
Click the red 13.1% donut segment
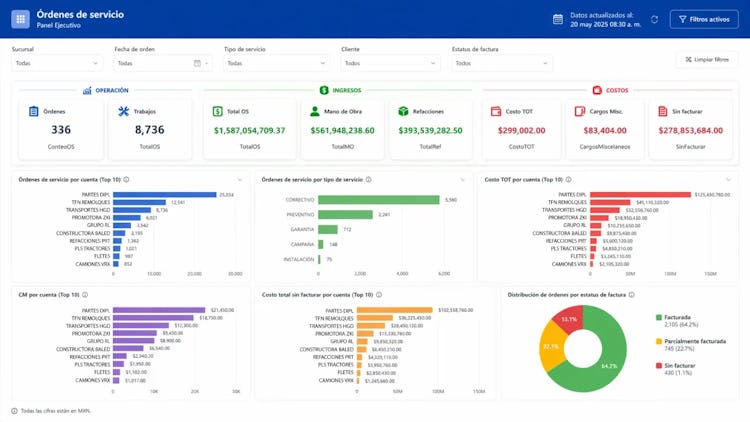pyautogui.click(x=569, y=319)
